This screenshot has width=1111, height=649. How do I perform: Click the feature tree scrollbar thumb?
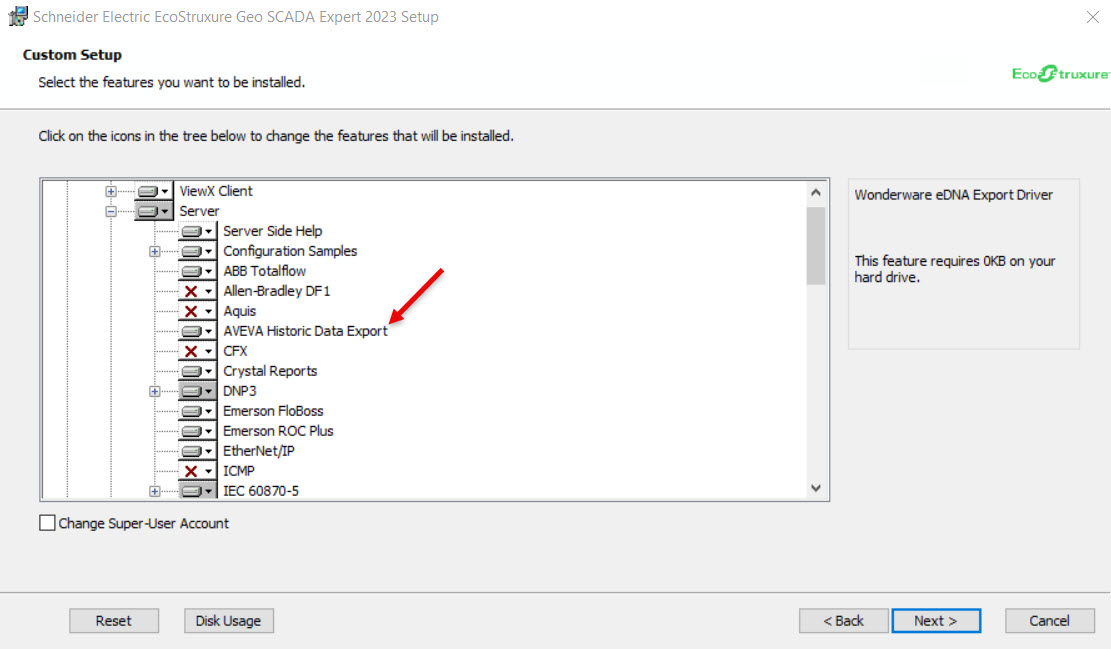coord(816,246)
